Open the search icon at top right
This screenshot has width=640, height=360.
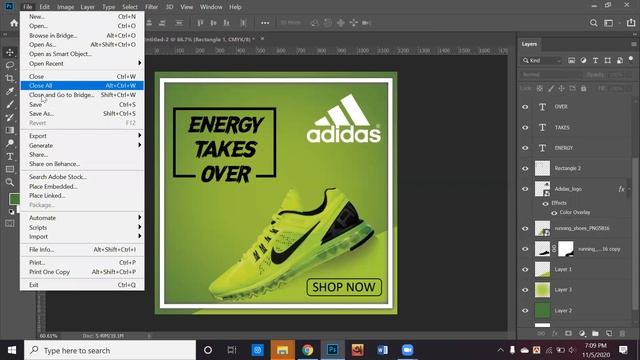pos(593,23)
